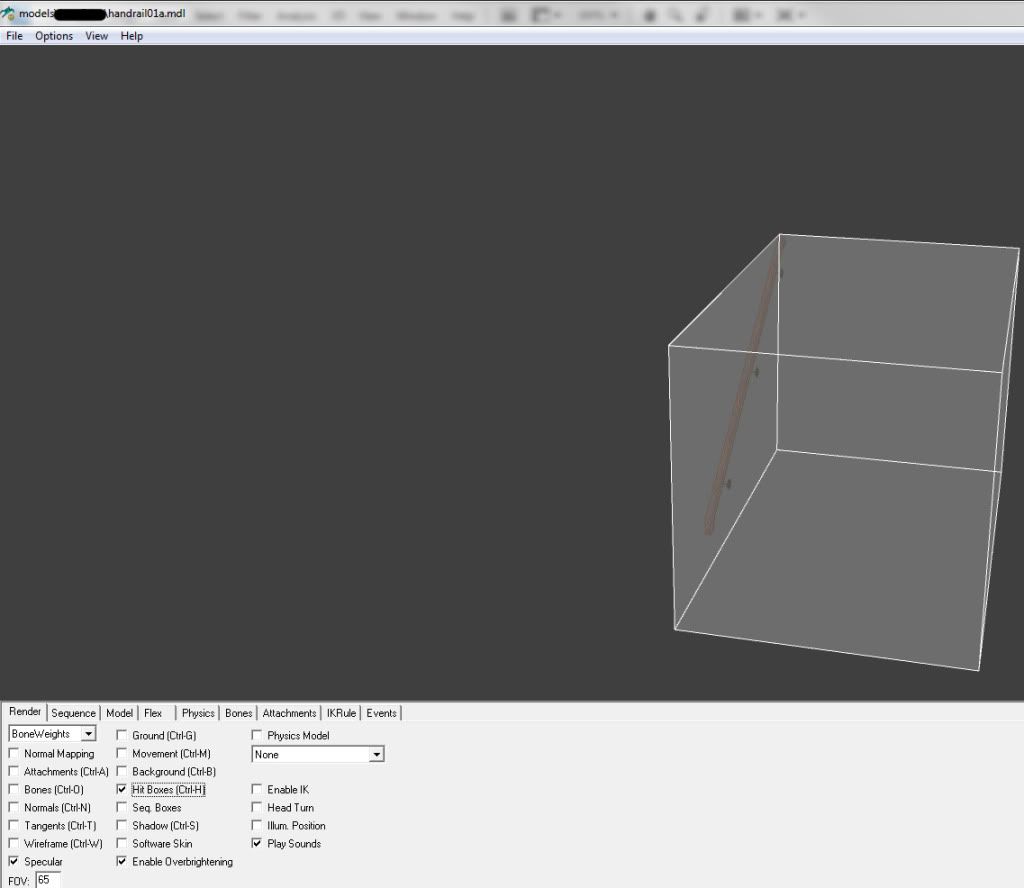Enable the Physics Model checkbox
The image size is (1024, 888).
pos(257,736)
